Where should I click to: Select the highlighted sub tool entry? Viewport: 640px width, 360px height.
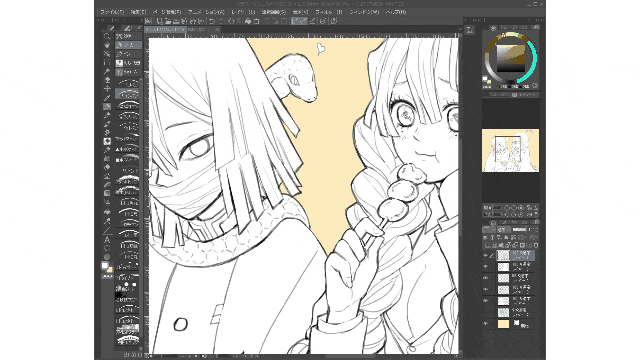pos(128,44)
